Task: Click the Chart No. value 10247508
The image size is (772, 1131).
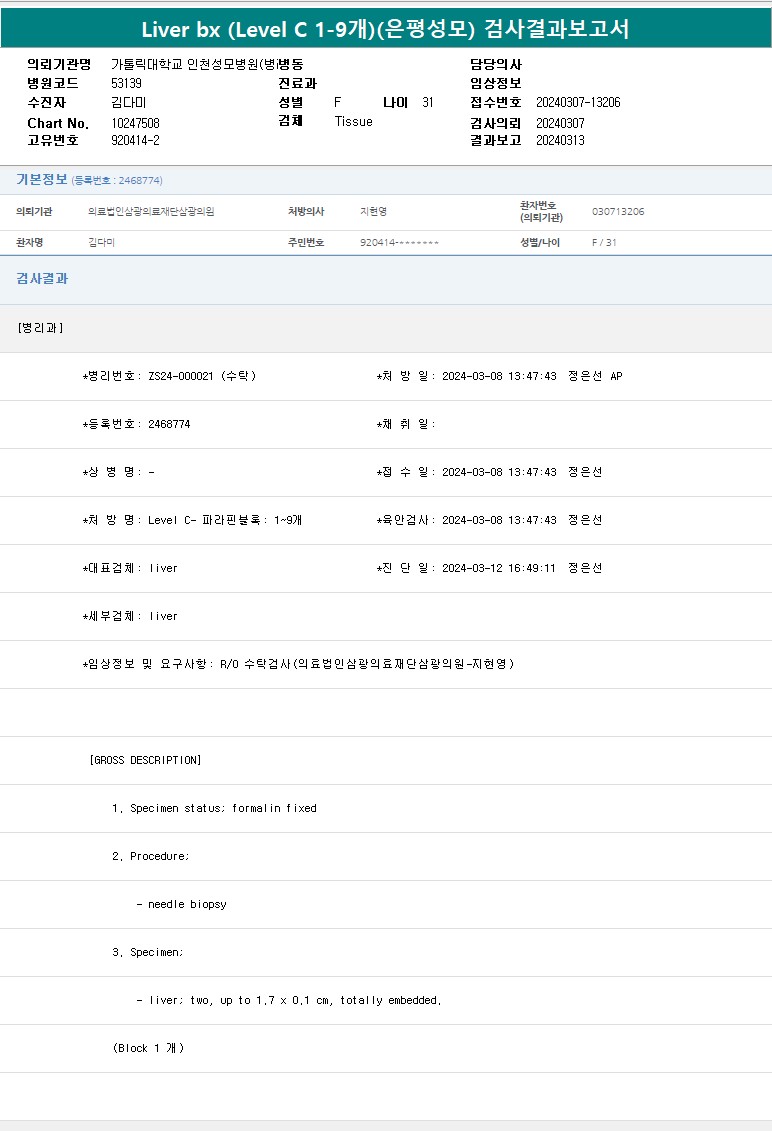Action: pos(135,123)
